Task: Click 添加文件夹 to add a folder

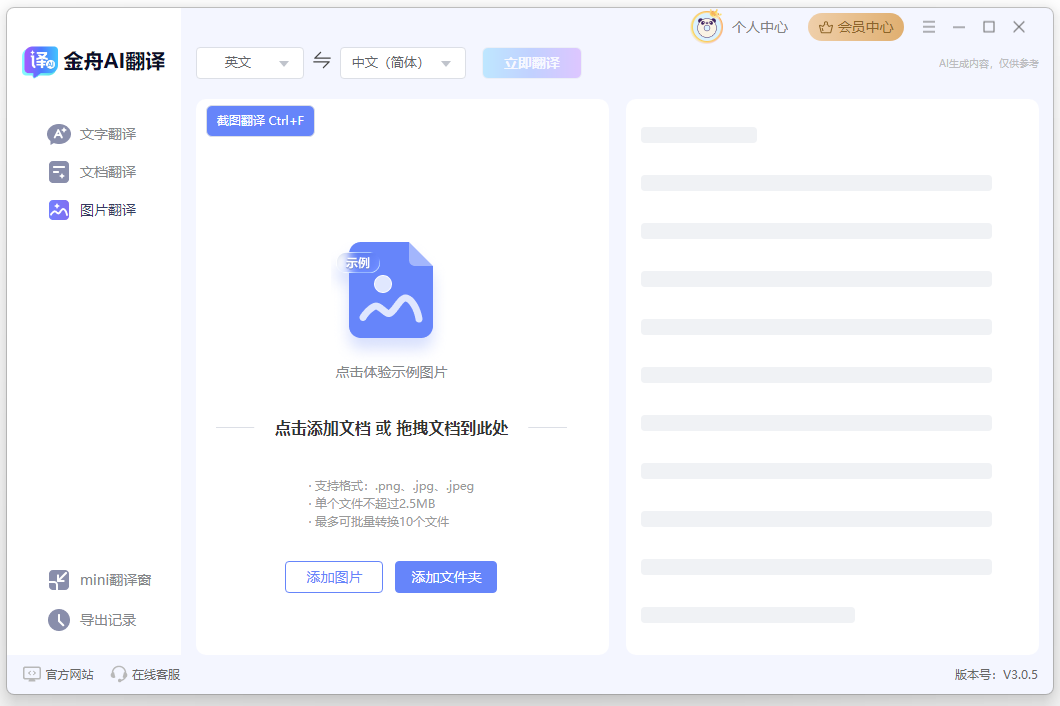Action: pos(445,577)
